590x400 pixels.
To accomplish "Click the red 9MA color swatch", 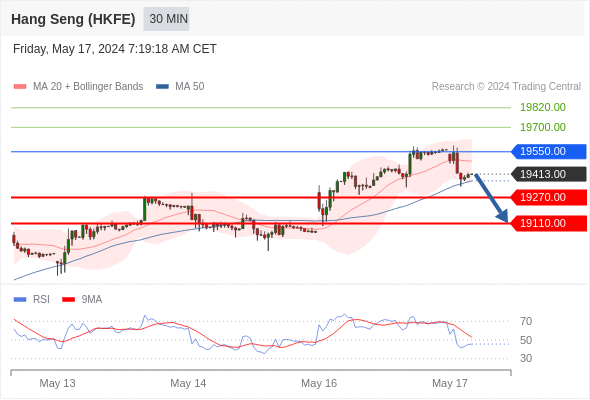I will tap(68, 300).
